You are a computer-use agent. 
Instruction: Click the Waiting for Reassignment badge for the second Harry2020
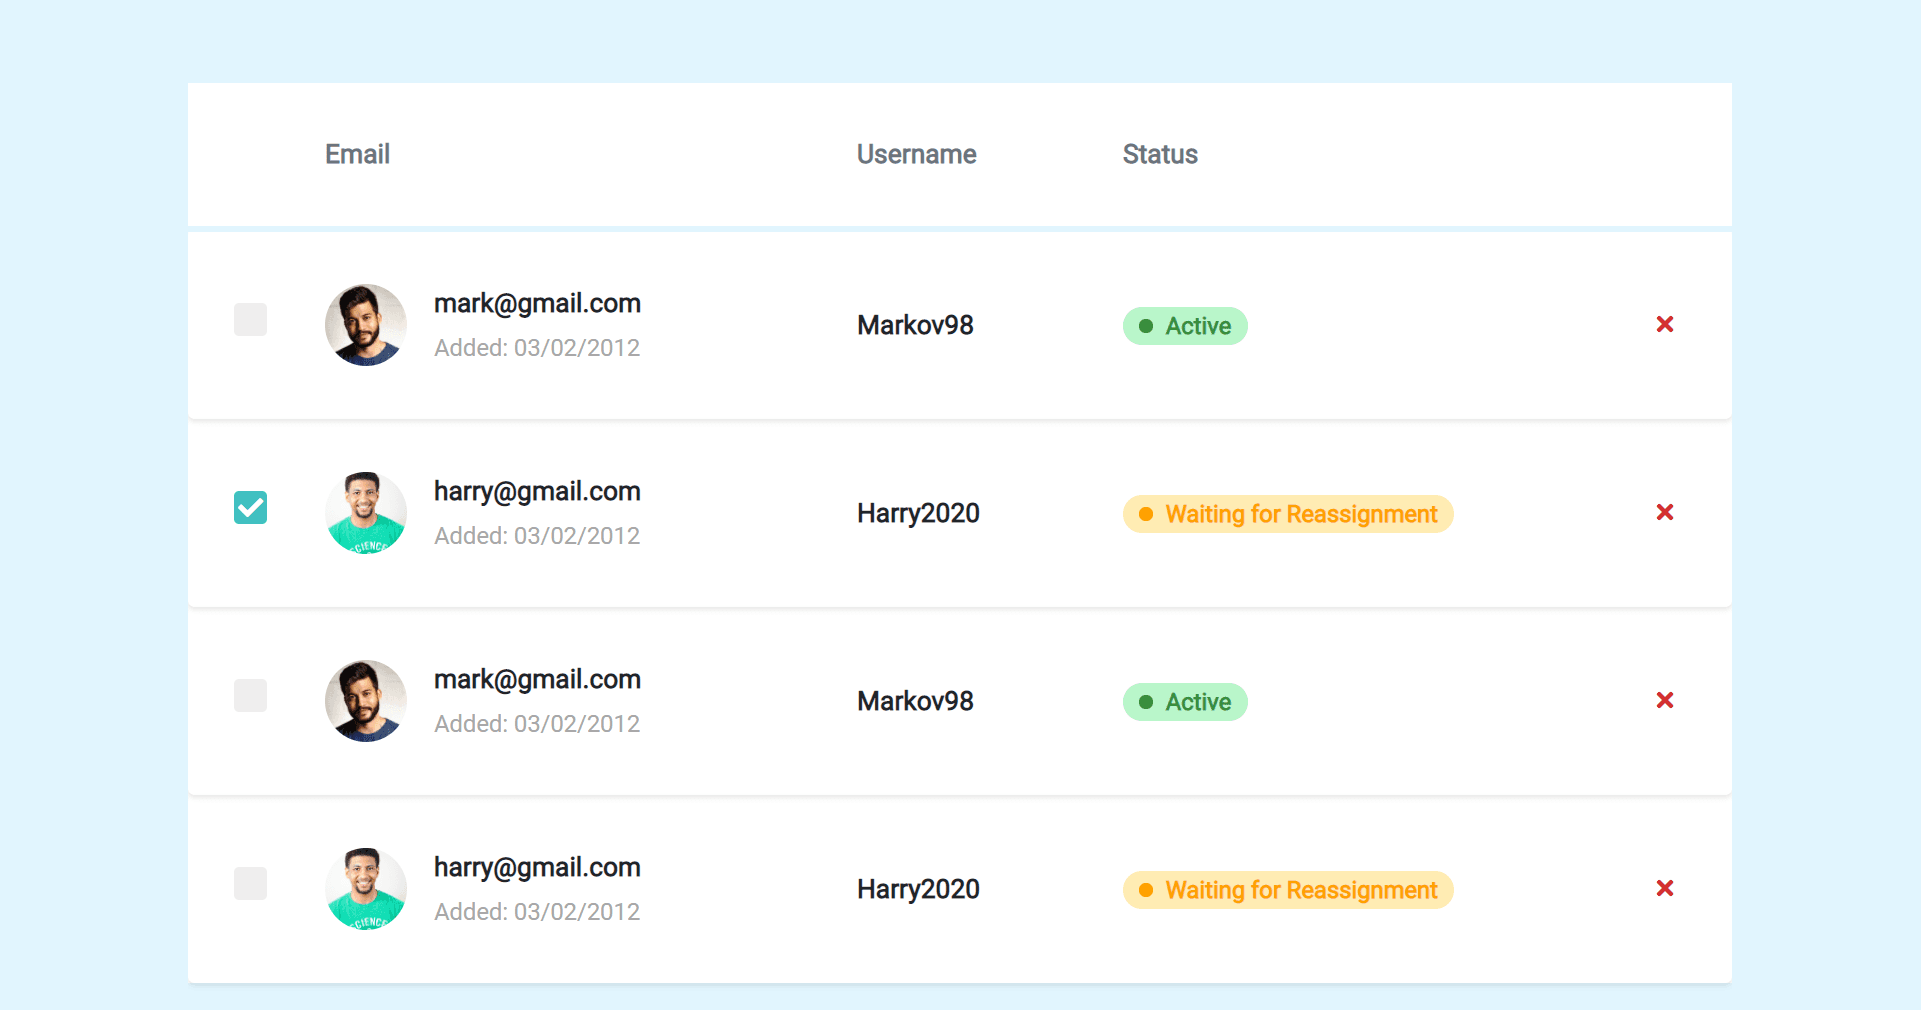(1287, 890)
